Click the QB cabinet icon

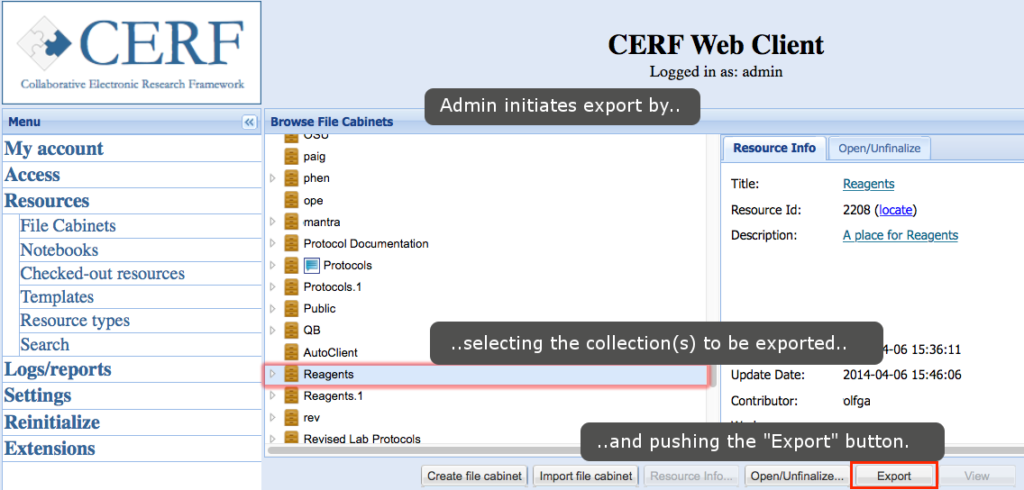tap(291, 330)
